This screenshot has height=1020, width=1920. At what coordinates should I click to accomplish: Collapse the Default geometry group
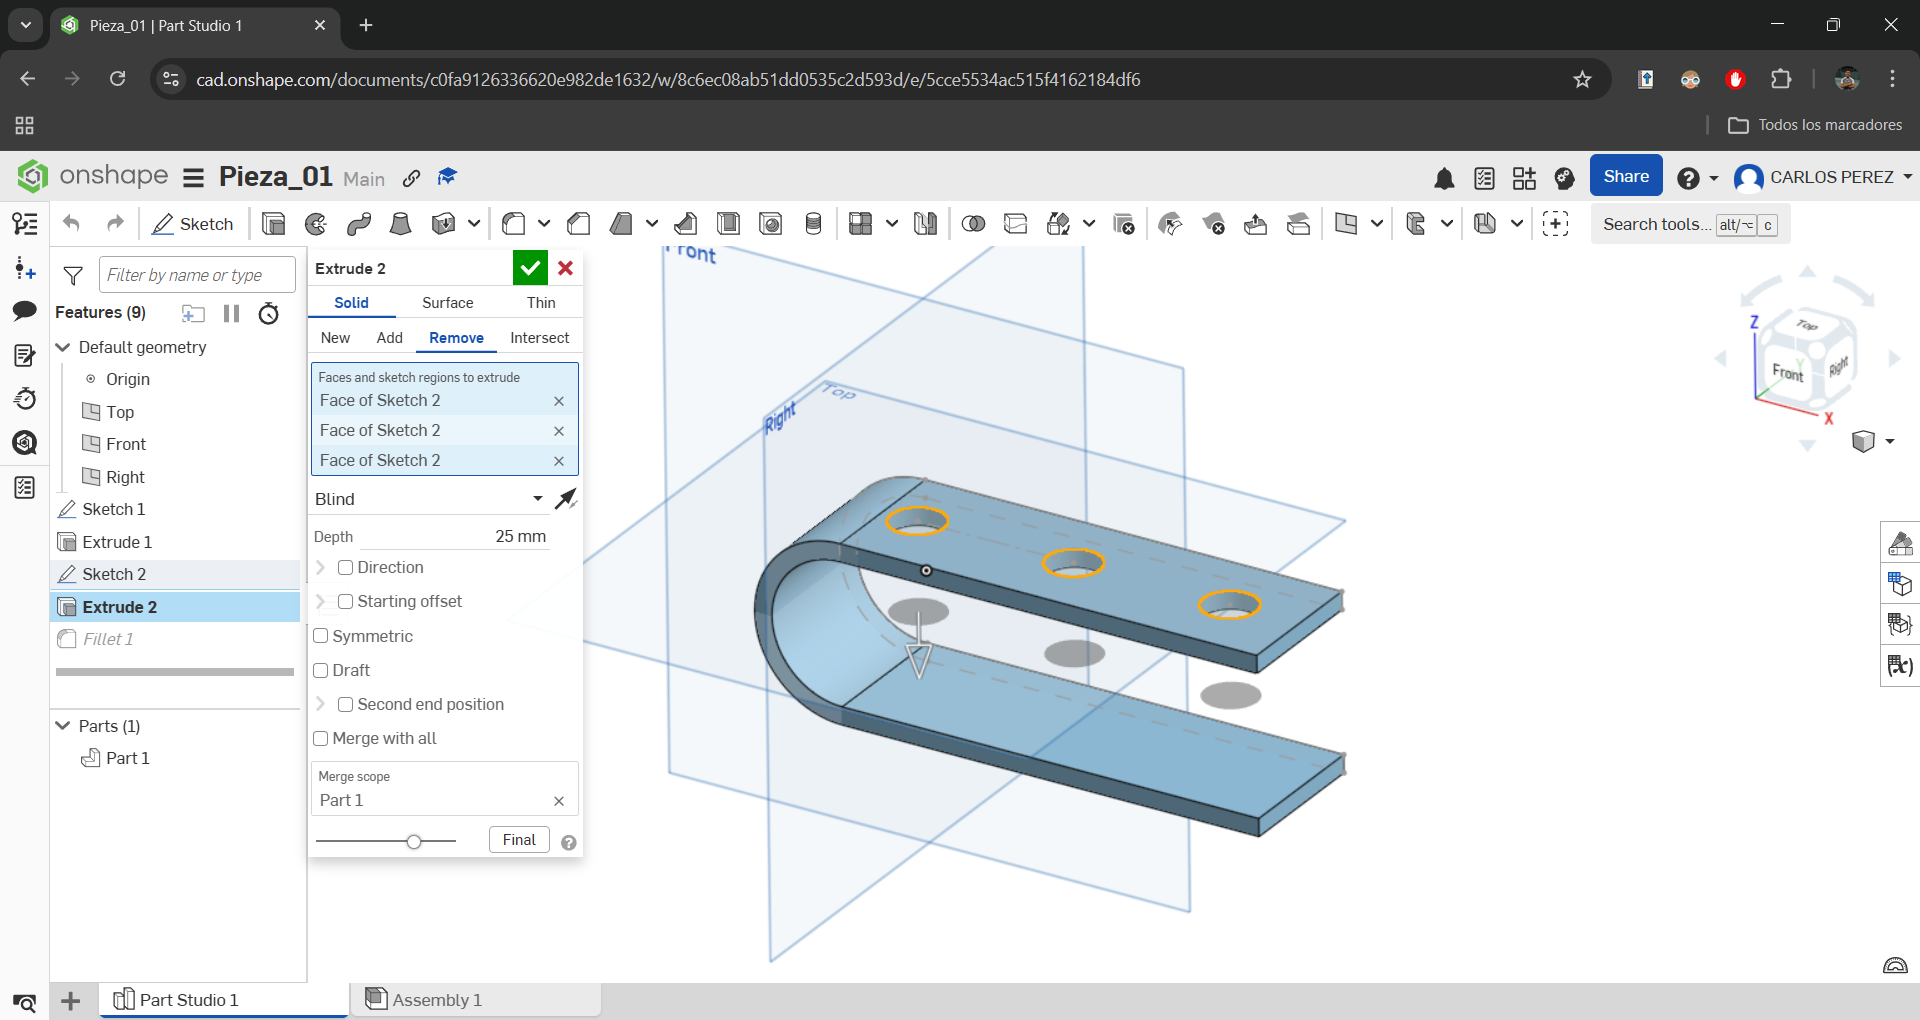[x=63, y=348]
